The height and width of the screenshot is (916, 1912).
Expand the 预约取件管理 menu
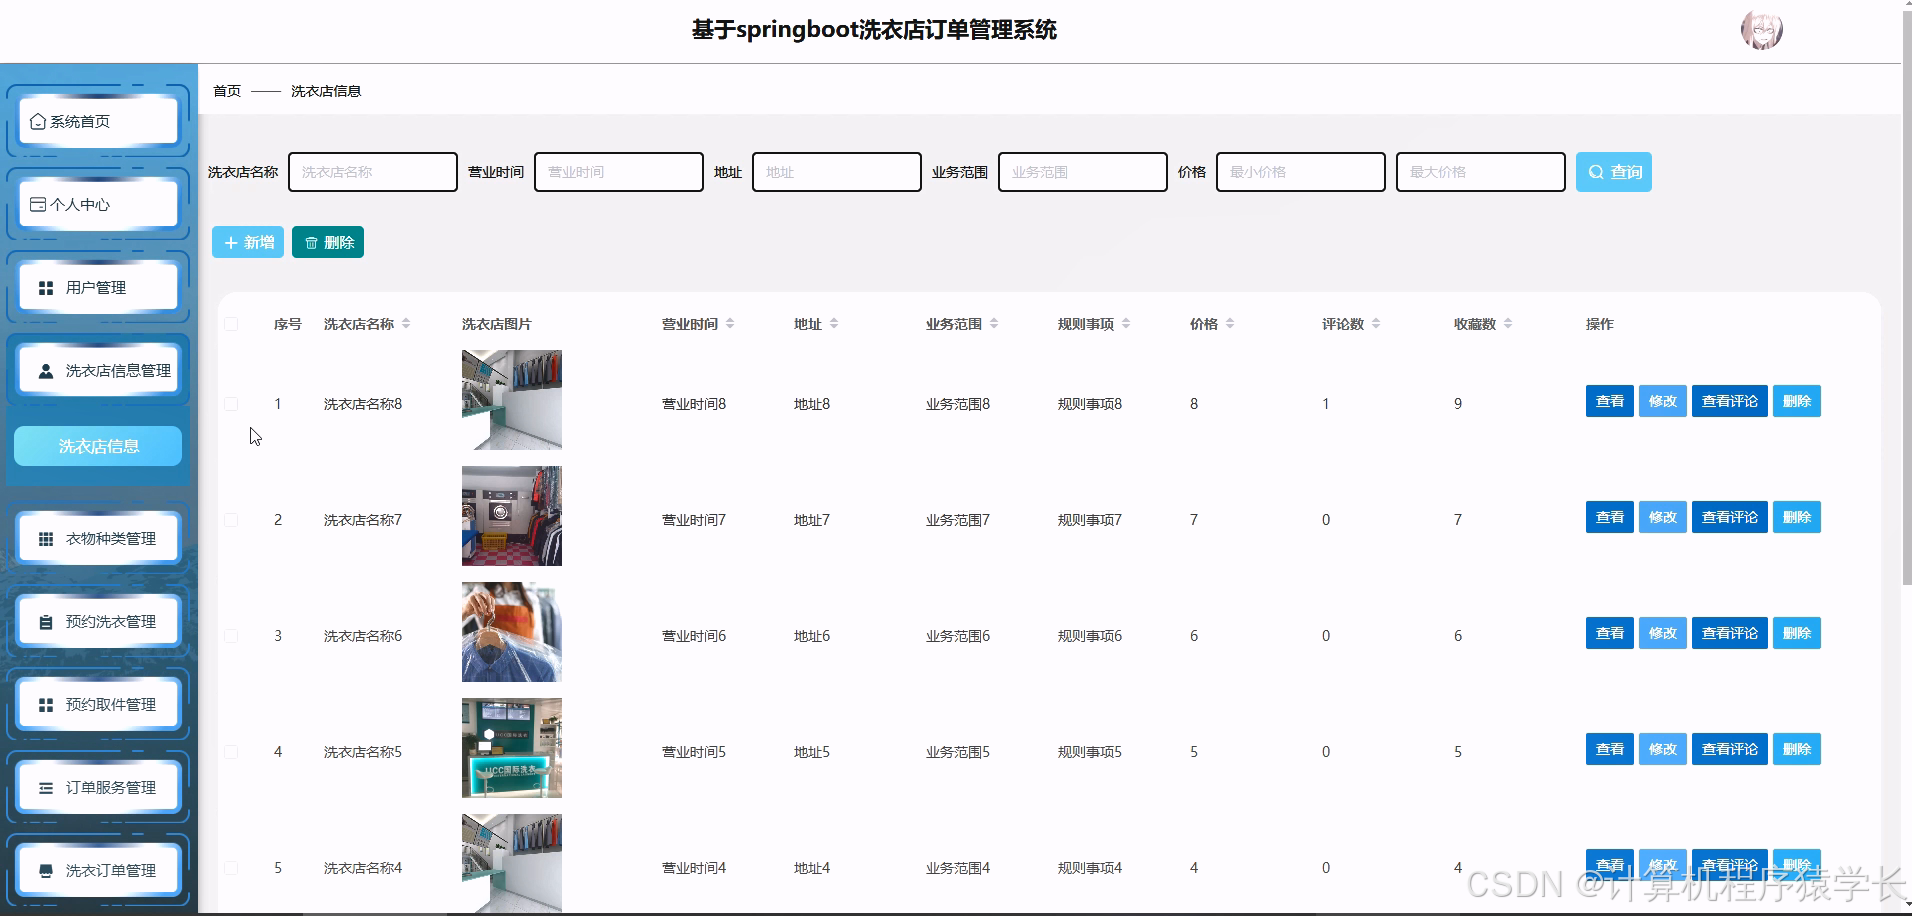[98, 705]
